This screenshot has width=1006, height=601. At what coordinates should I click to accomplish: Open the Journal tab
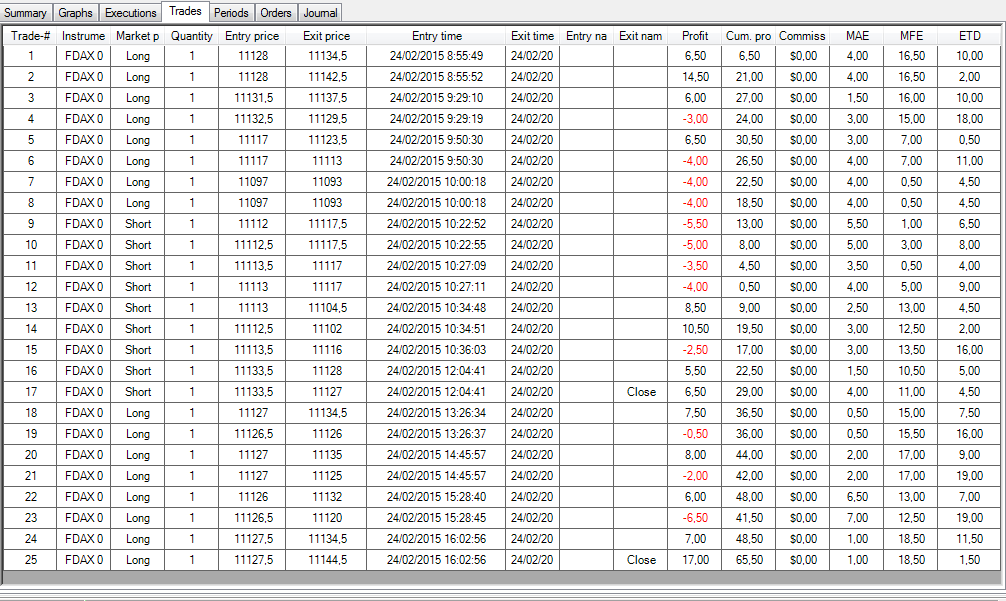(320, 12)
